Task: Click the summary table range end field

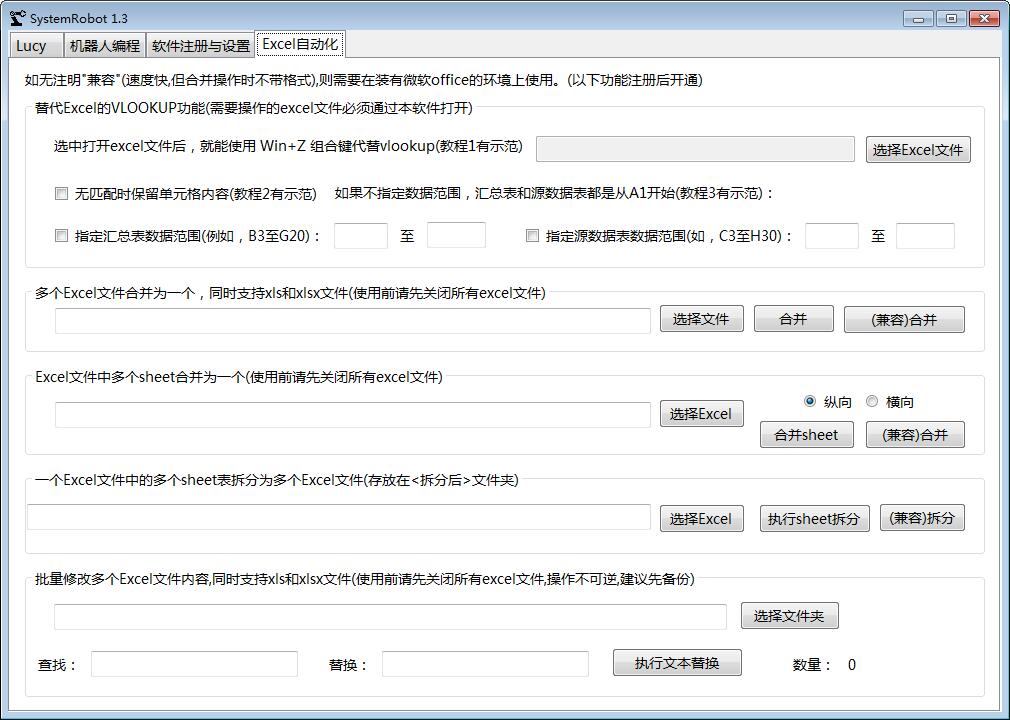Action: [x=456, y=236]
